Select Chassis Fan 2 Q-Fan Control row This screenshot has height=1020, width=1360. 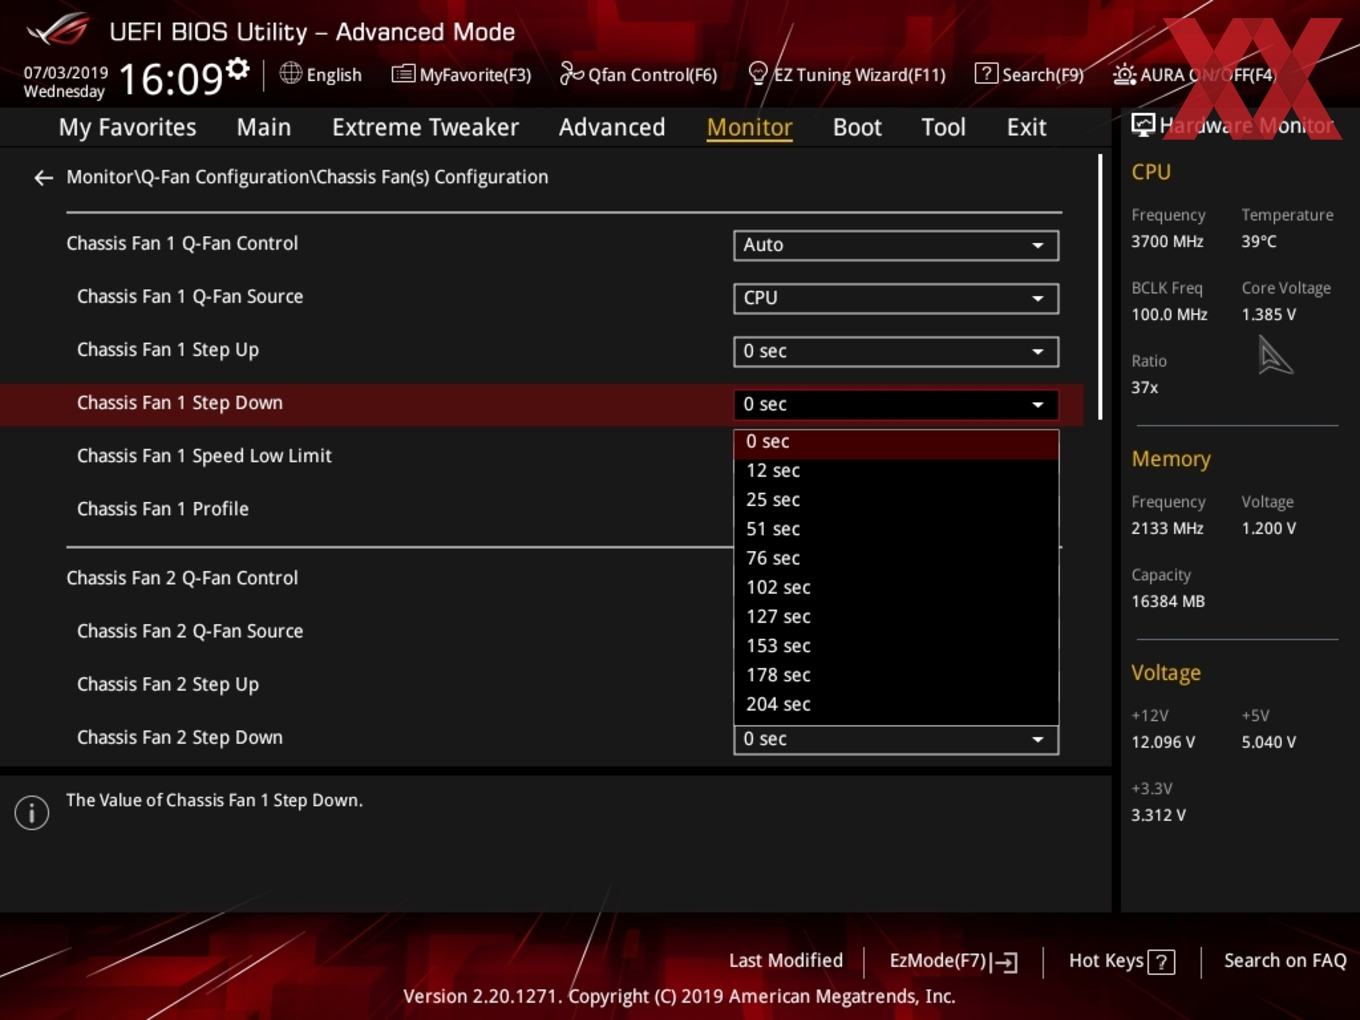coord(182,578)
